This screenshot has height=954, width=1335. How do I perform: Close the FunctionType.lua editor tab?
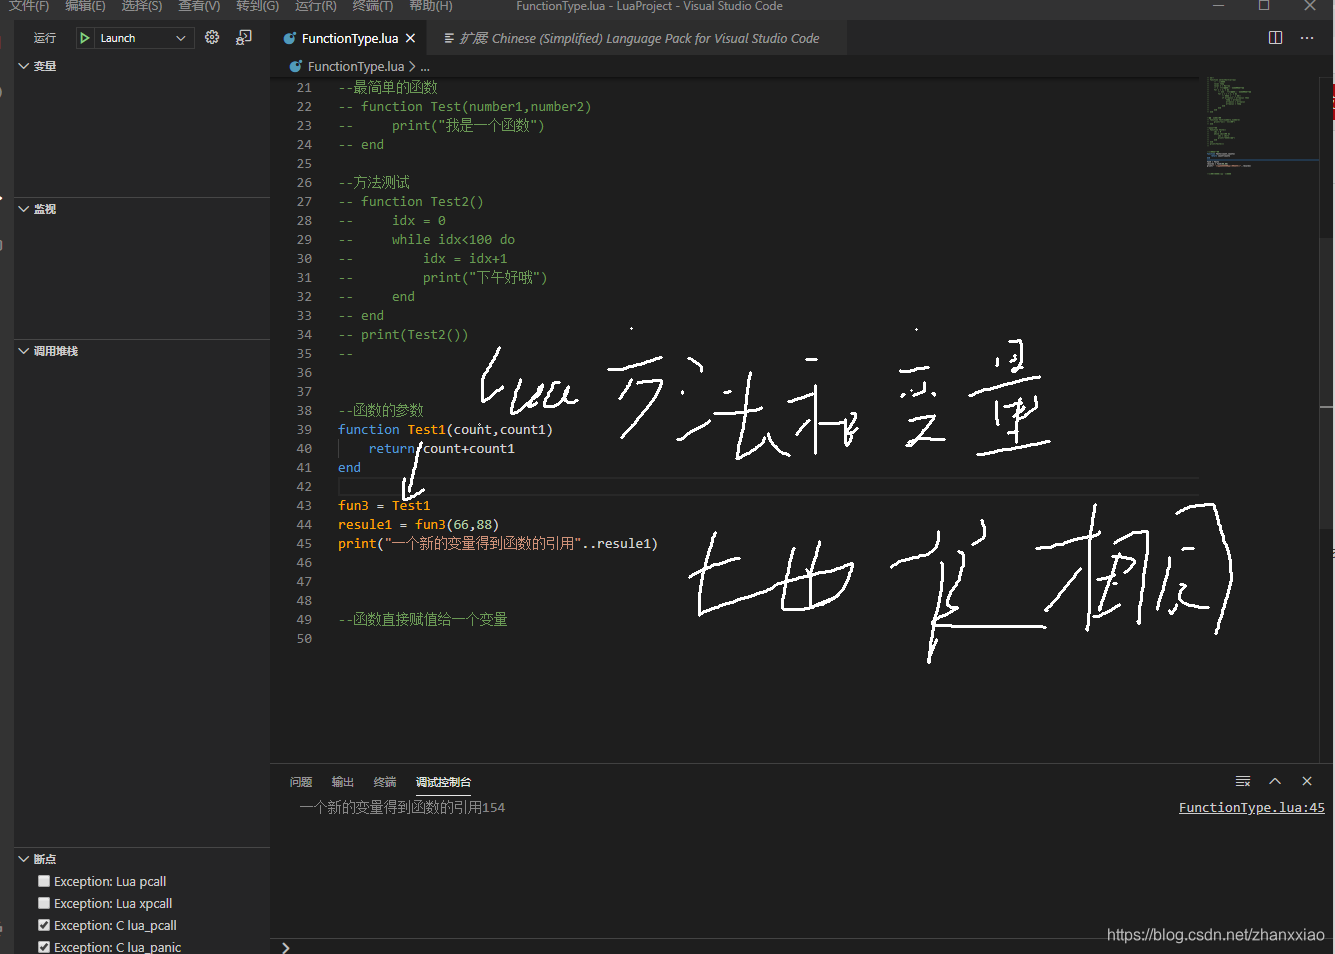pos(410,38)
